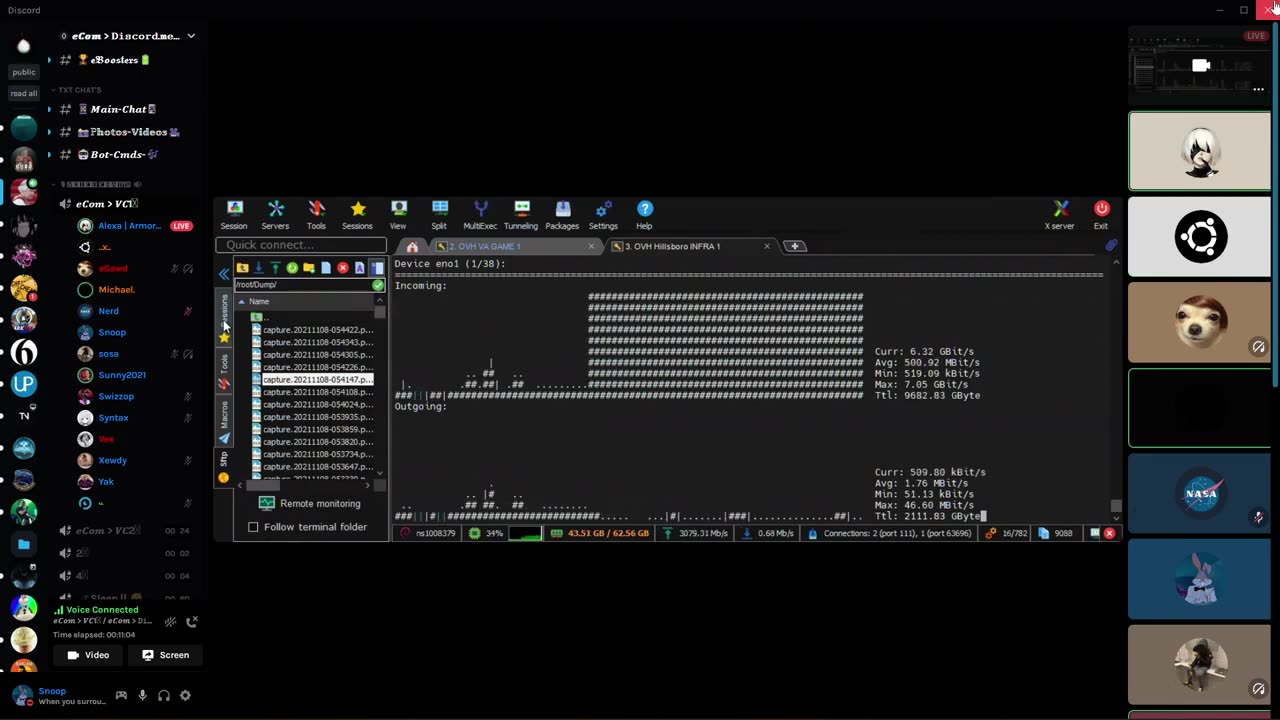Open the Main-Chat channel
Screen dimensions: 1280x720
point(108,109)
